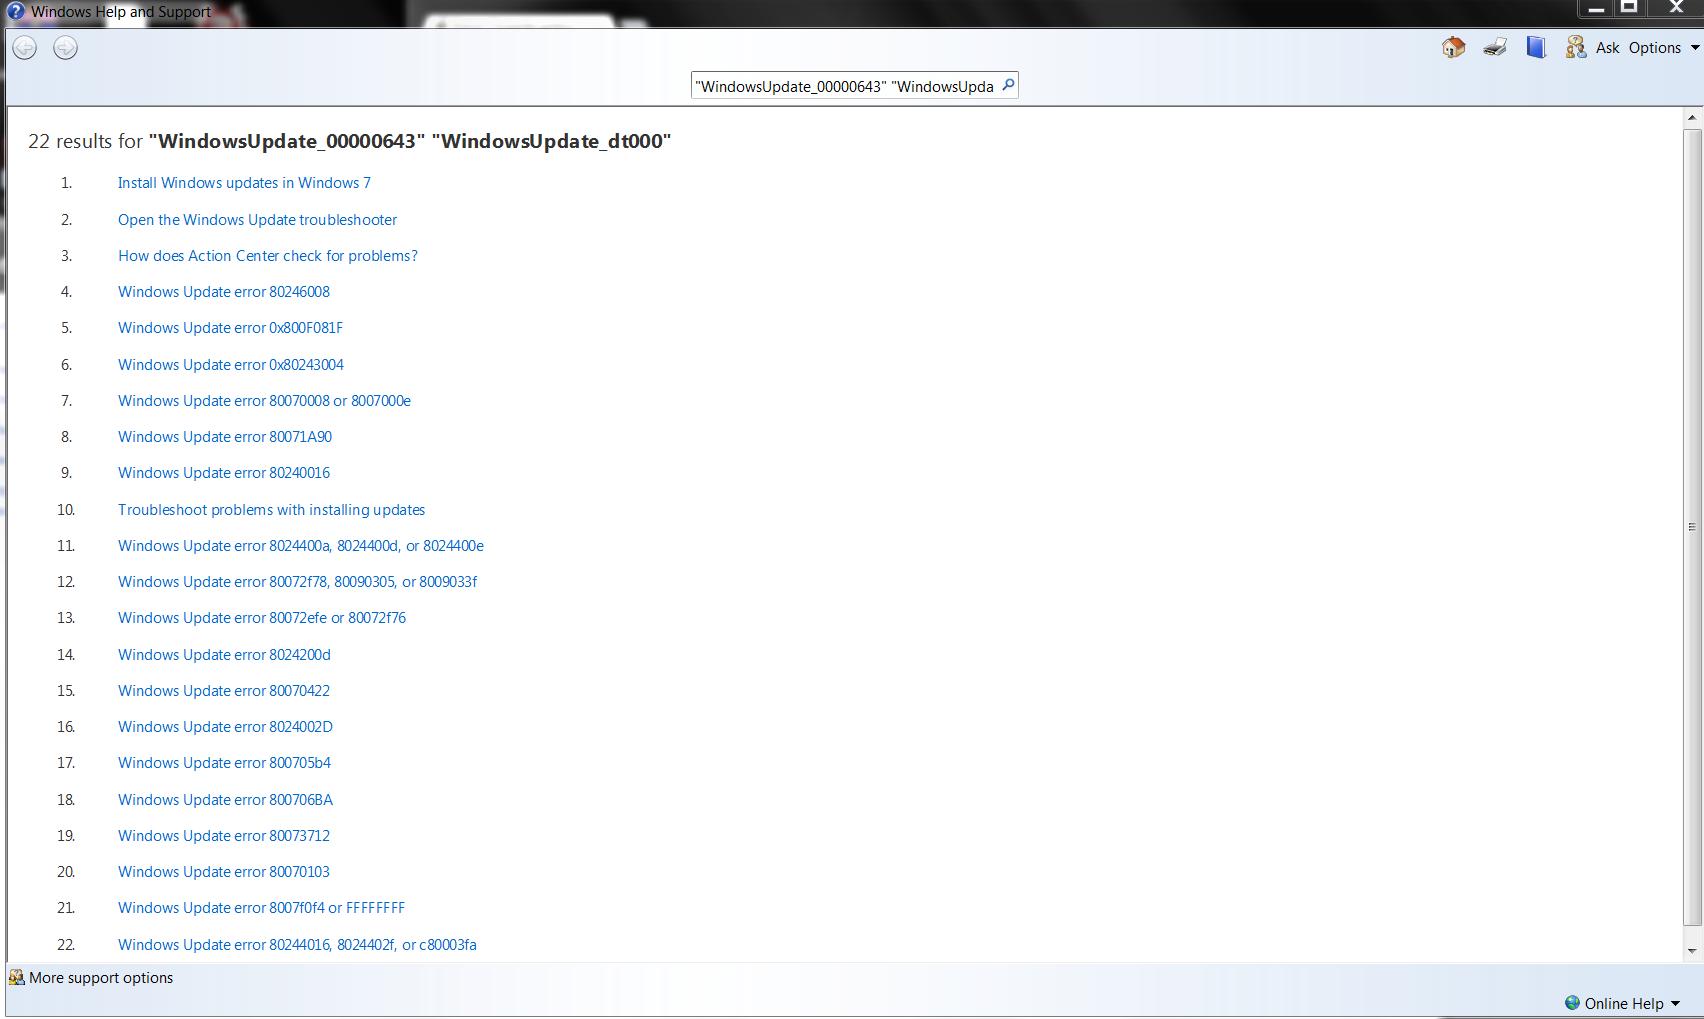The width and height of the screenshot is (1704, 1019).
Task: Click the search magnifier icon
Action: (1008, 85)
